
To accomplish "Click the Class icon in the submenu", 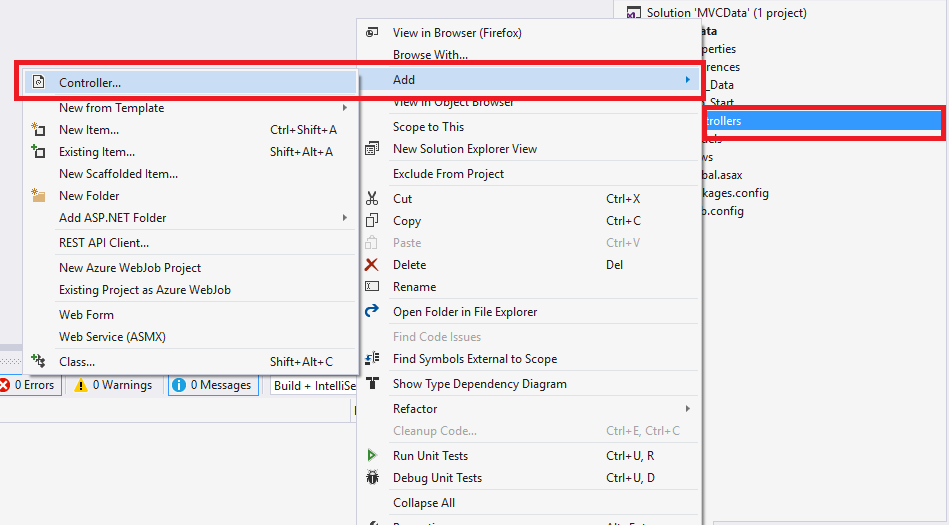I will 38,362.
